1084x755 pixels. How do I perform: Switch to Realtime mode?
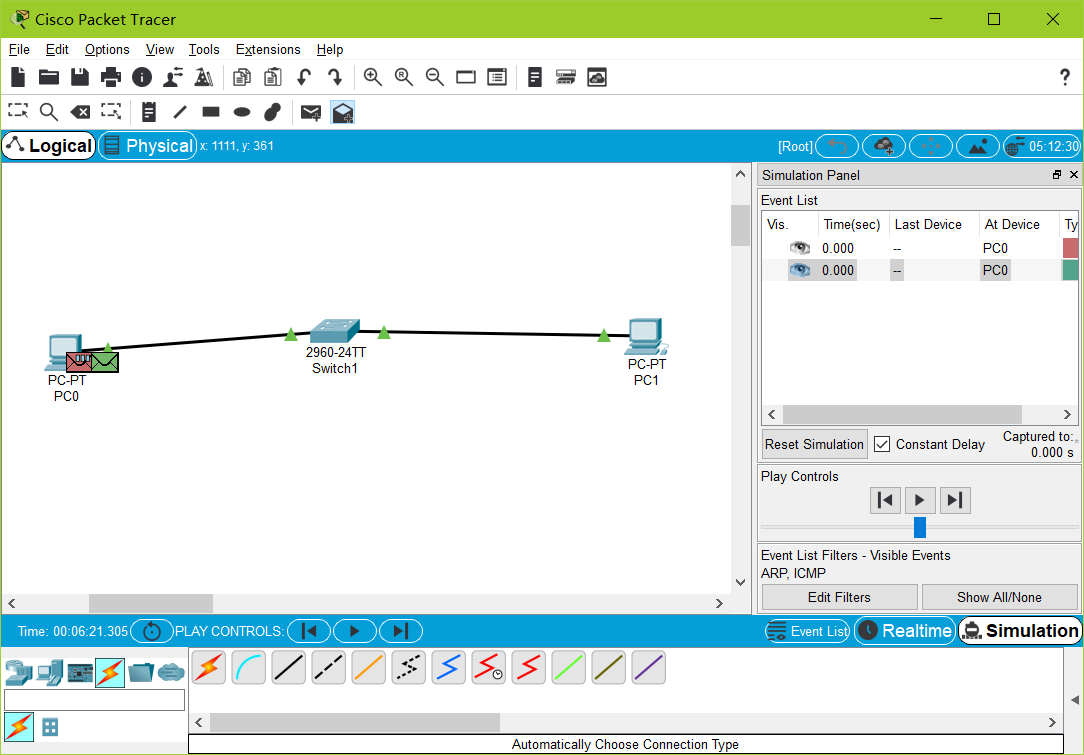(905, 631)
